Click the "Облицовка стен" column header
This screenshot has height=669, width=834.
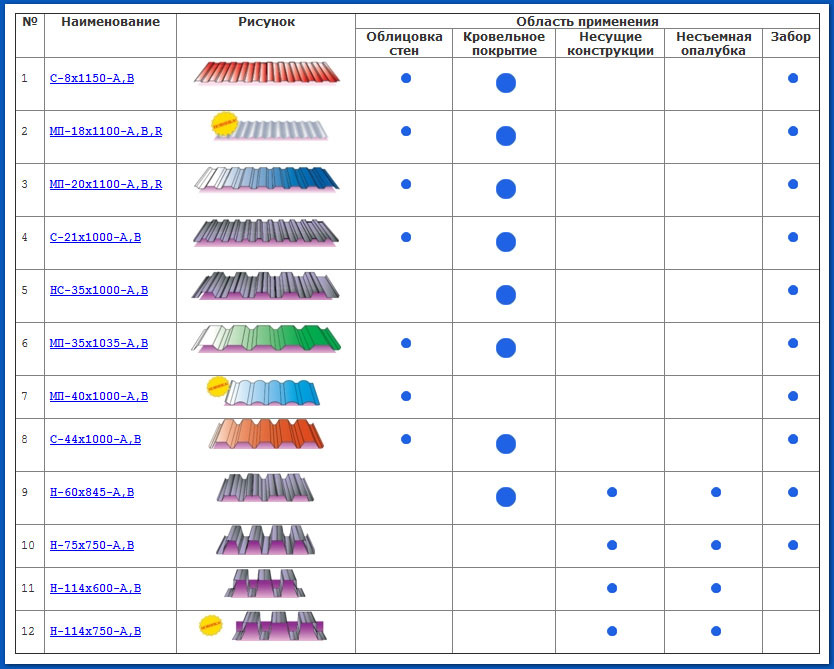point(404,44)
